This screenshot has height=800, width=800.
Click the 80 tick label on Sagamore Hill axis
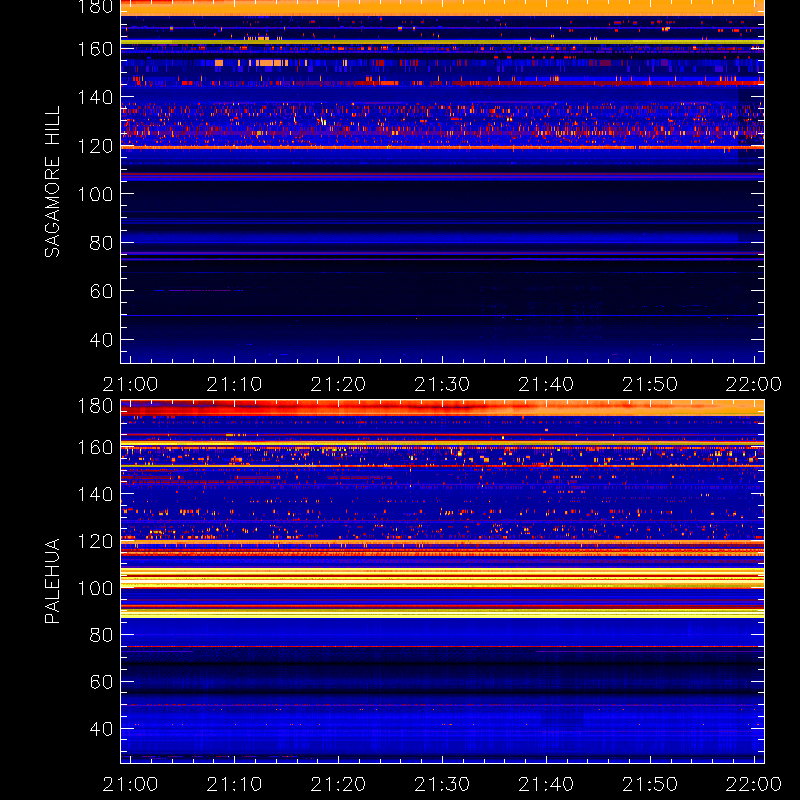(101, 242)
